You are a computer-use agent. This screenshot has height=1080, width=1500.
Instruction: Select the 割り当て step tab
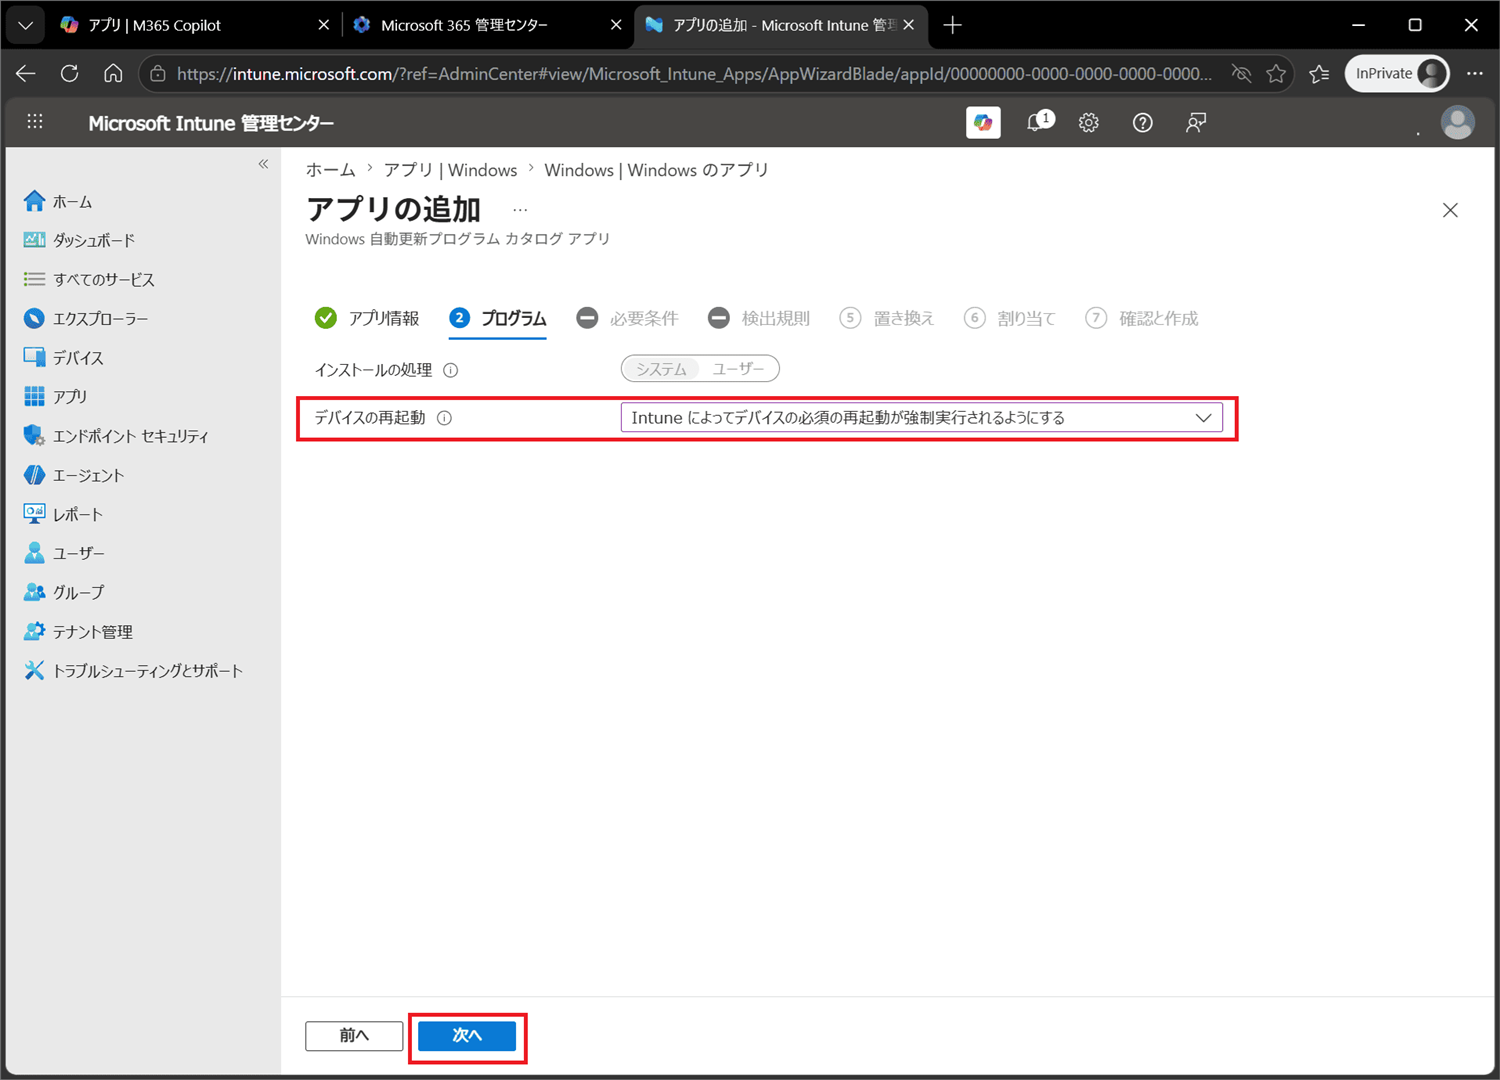pyautogui.click(x=1010, y=318)
